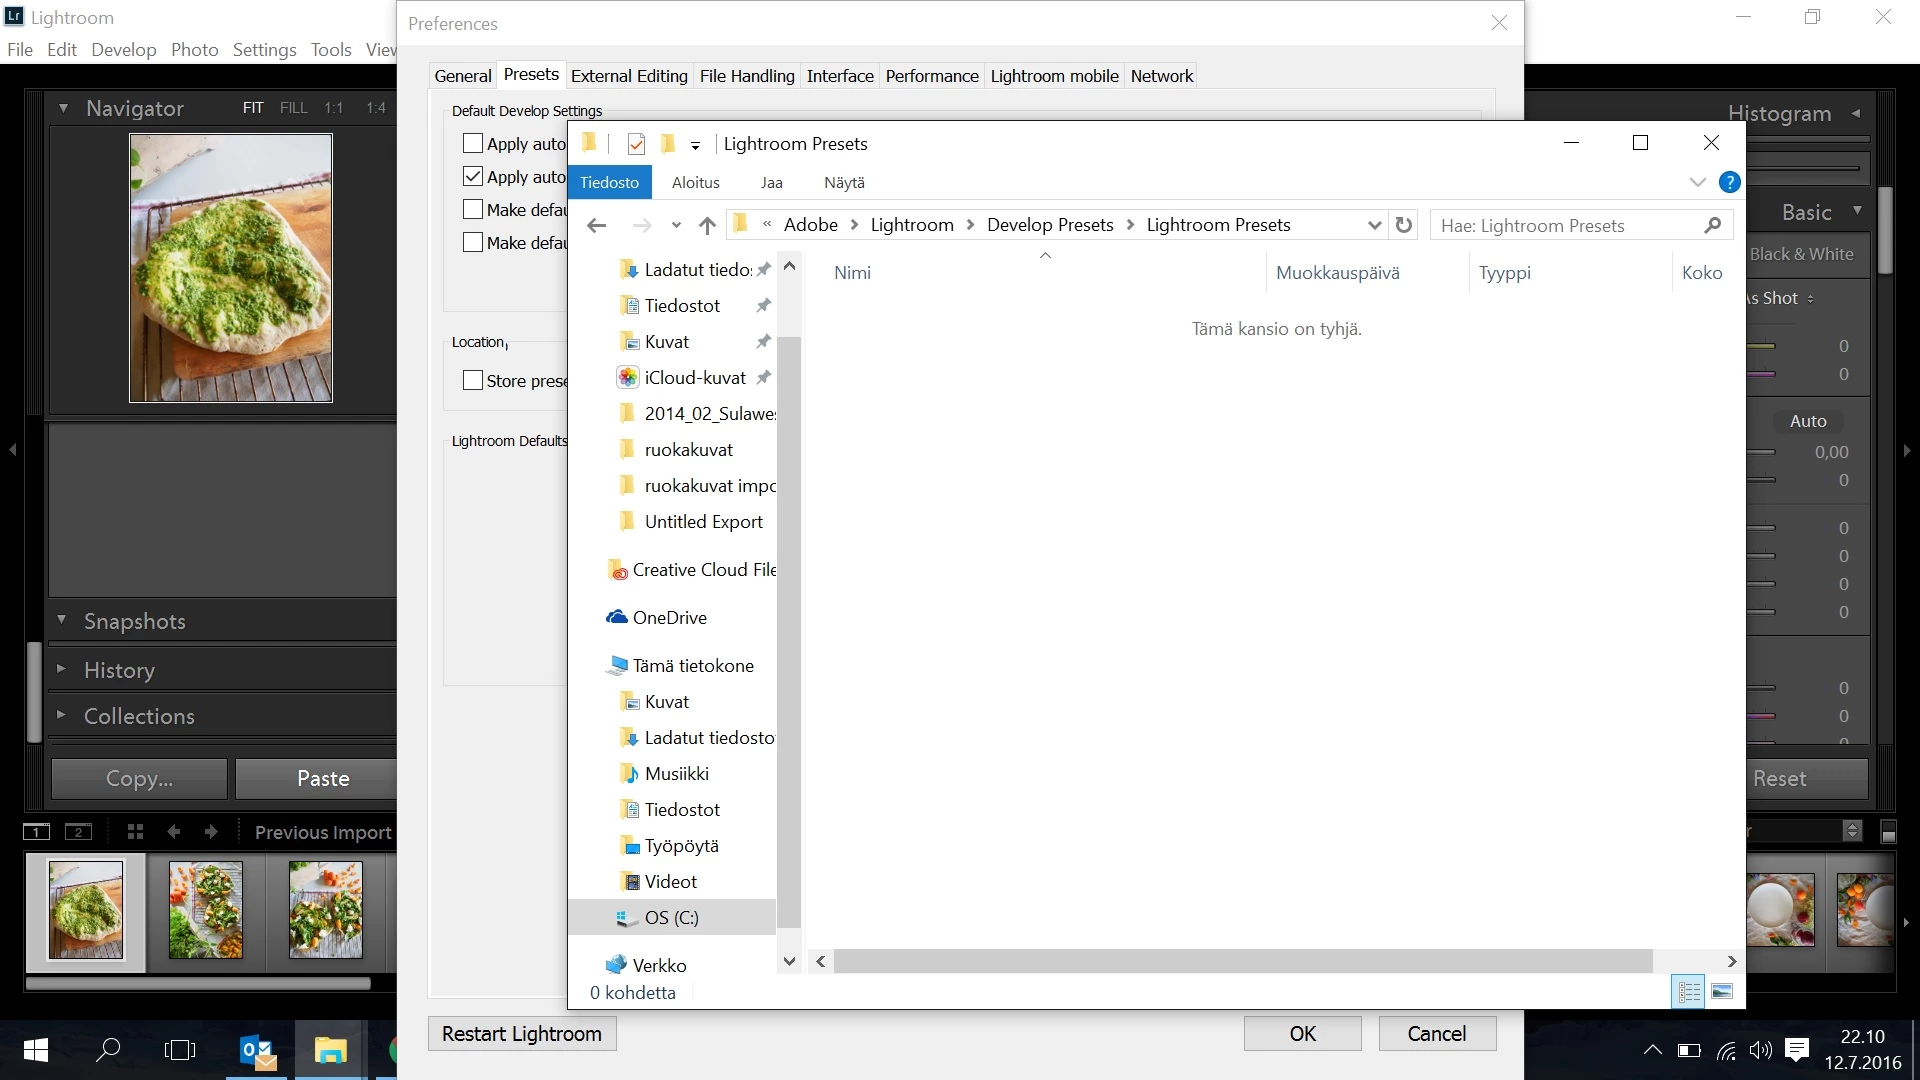
Task: Switch to External Editing tab
Action: (629, 76)
